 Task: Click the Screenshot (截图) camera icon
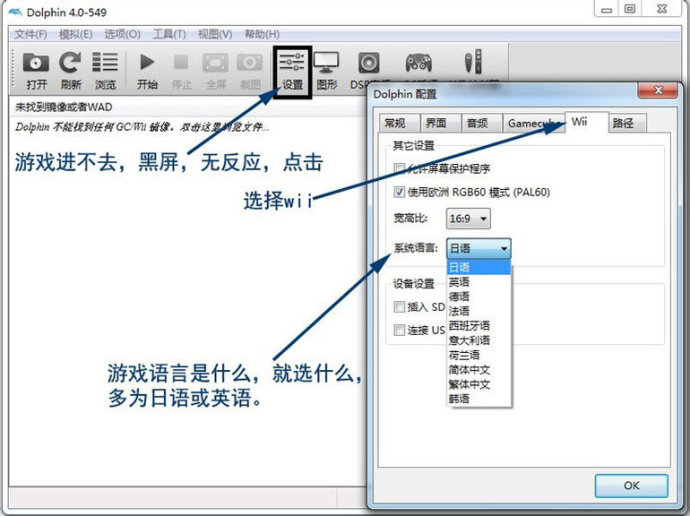click(x=250, y=62)
